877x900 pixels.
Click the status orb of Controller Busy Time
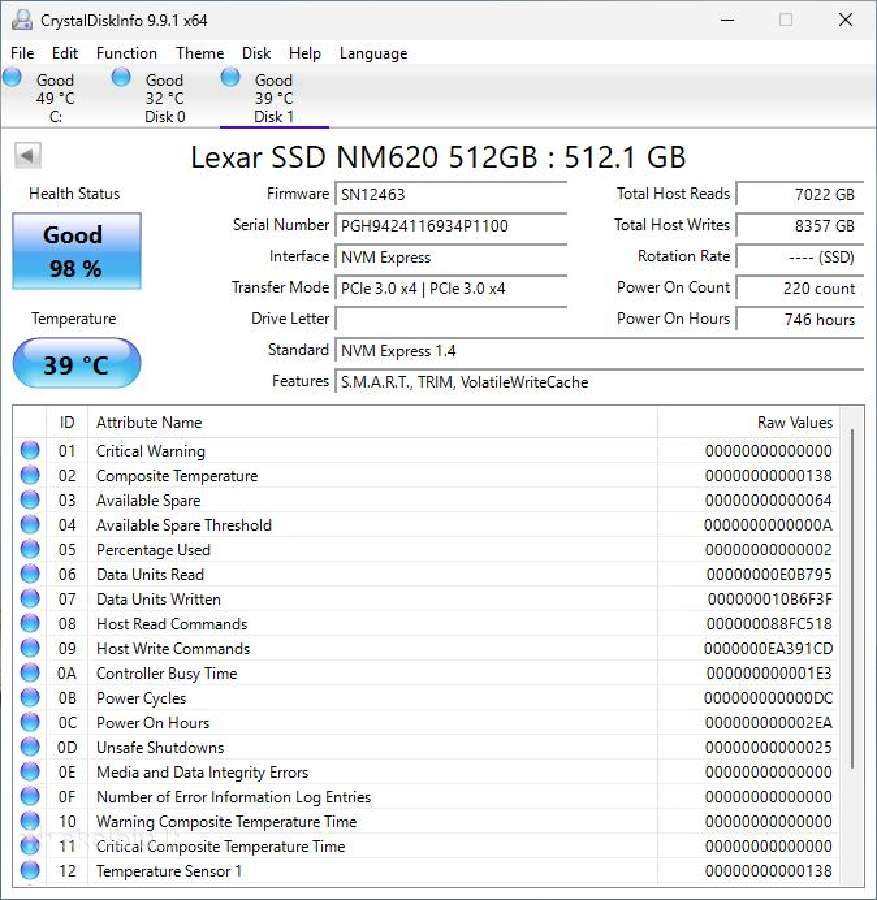tap(30, 672)
